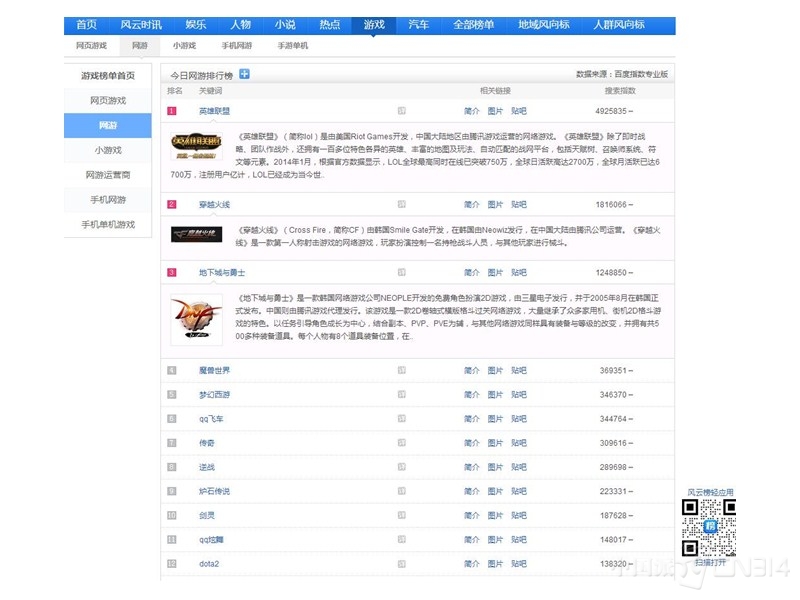Expand details icon in 逆战 row
The width and height of the screenshot is (800, 600).
pyautogui.click(x=402, y=467)
